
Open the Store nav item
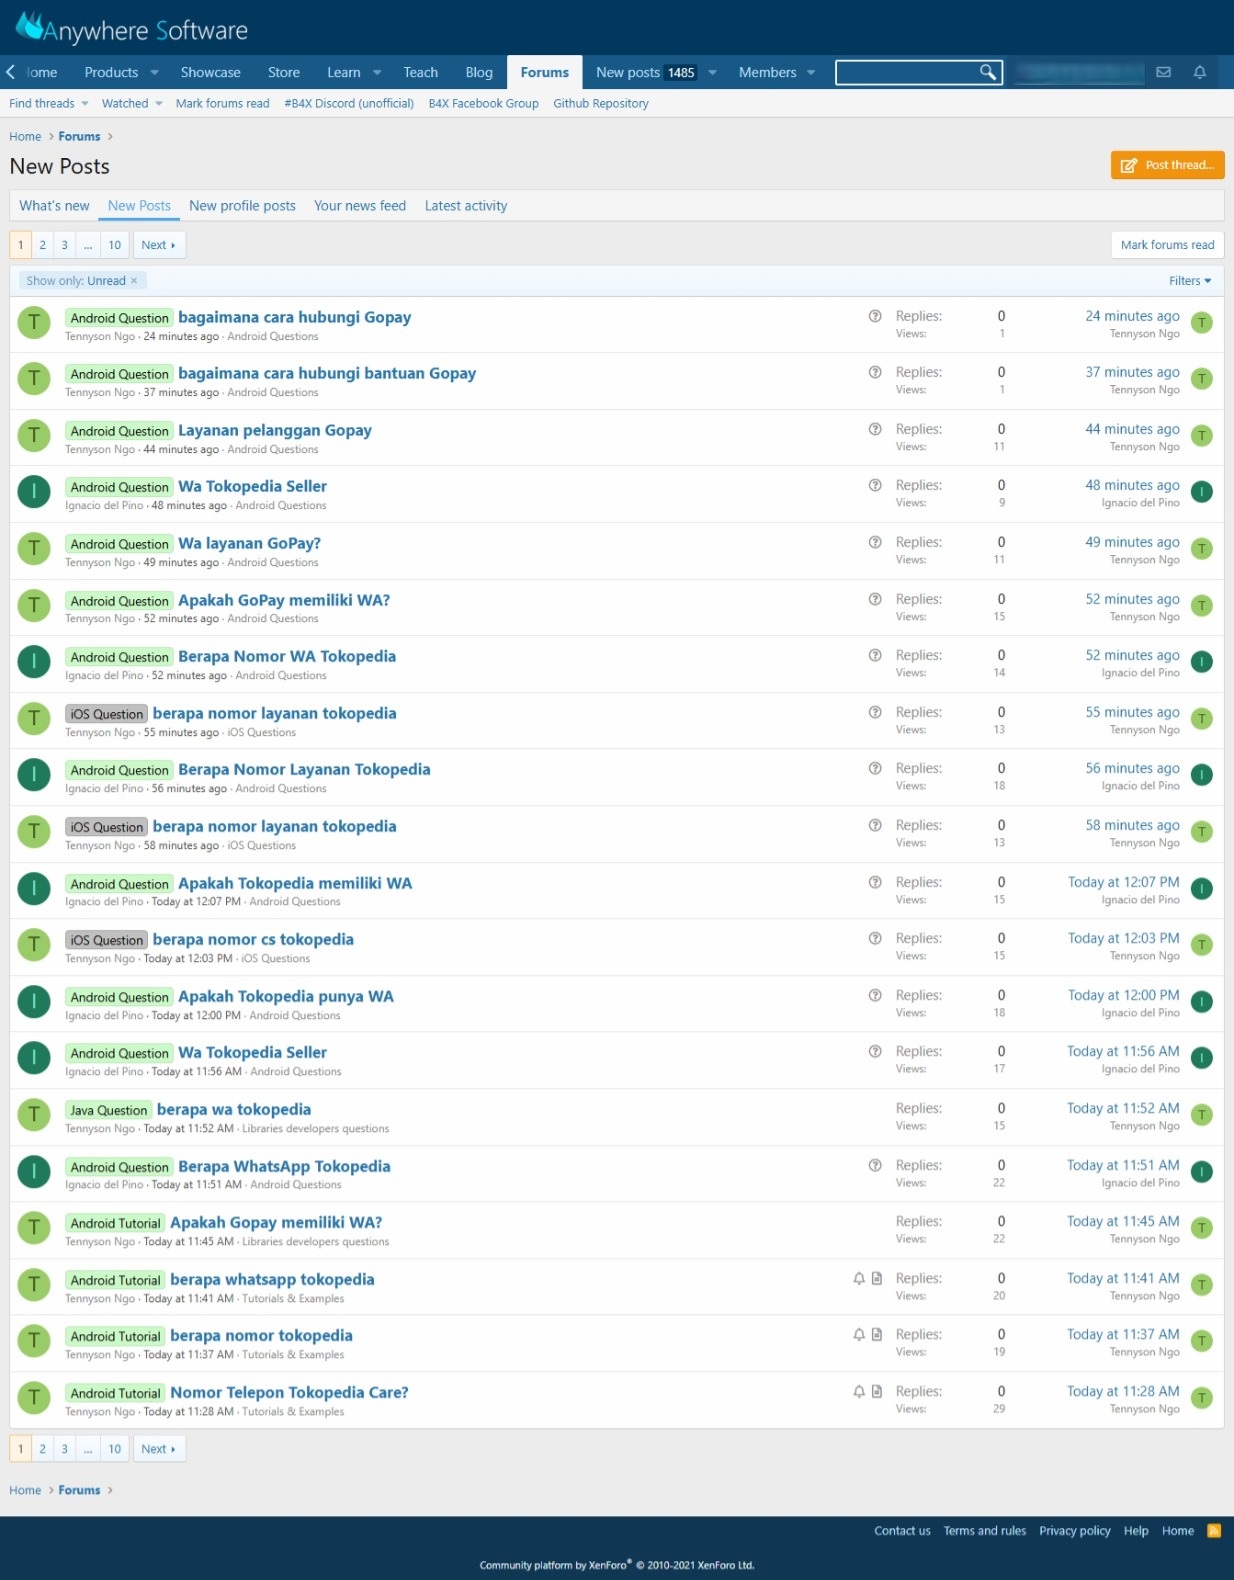284,72
